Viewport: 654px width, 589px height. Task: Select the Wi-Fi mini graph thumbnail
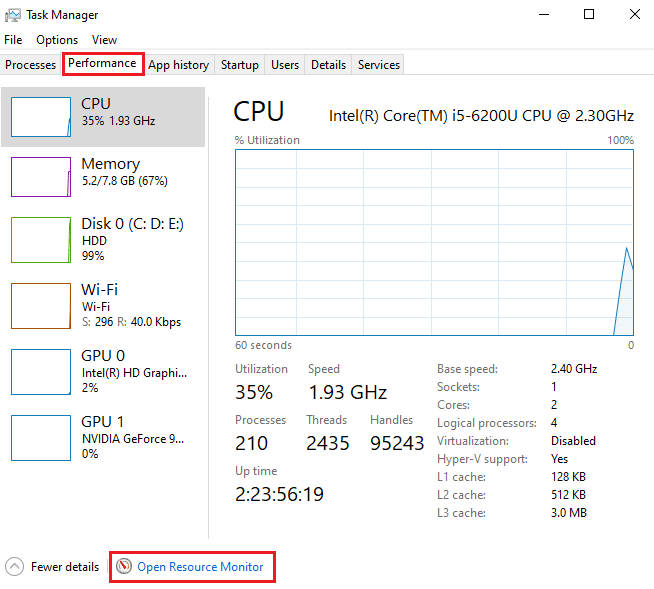coord(41,306)
